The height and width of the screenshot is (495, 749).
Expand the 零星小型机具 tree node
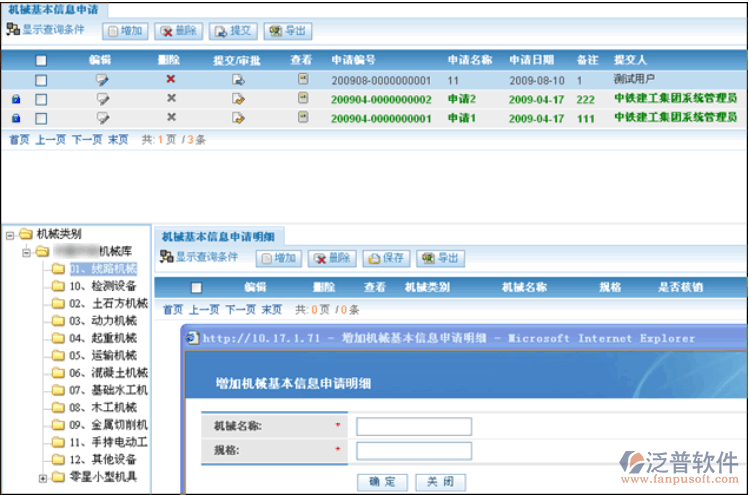(43, 477)
